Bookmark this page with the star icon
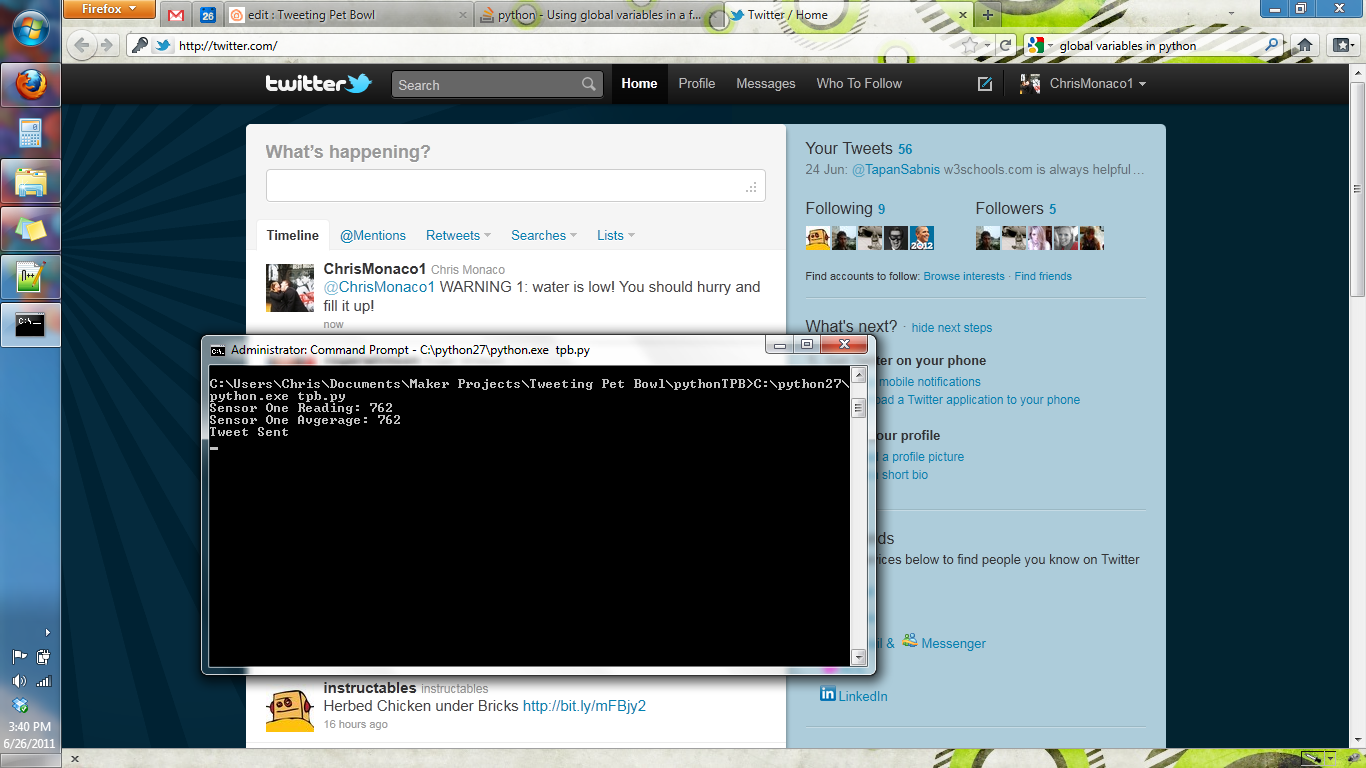The width and height of the screenshot is (1366, 768). tap(968, 45)
